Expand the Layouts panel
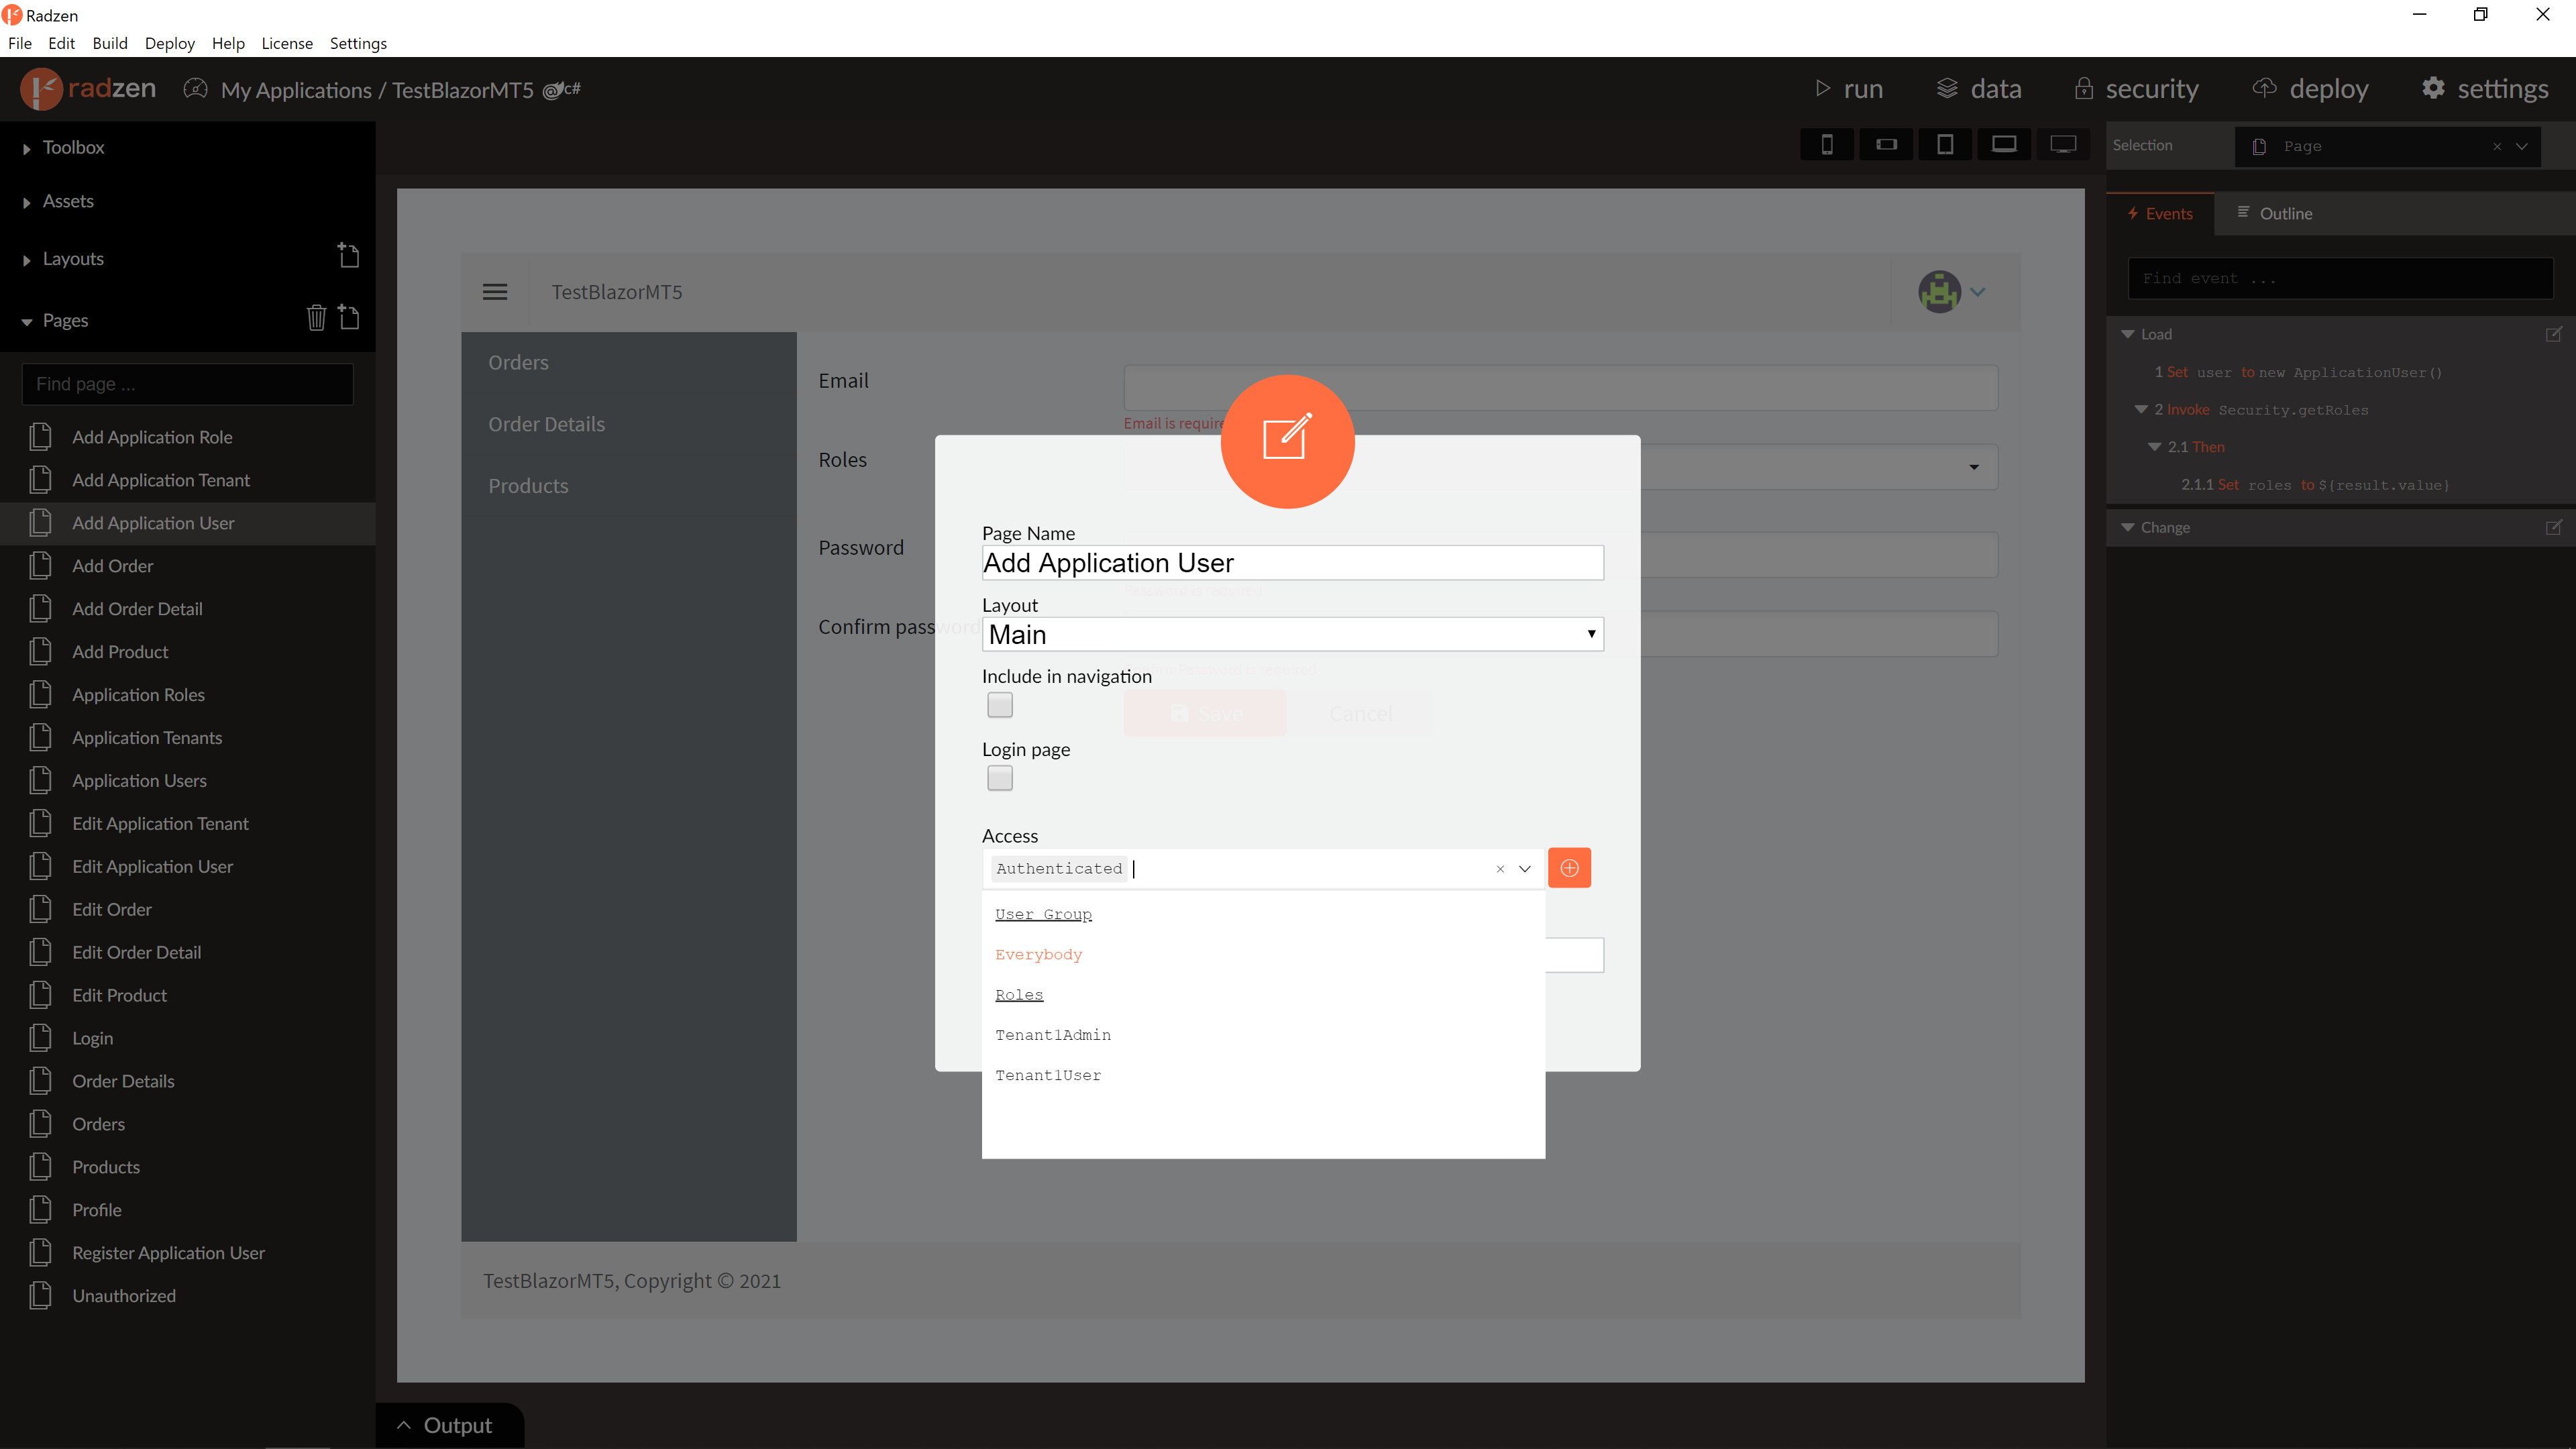Image resolution: width=2576 pixels, height=1449 pixels. click(x=27, y=260)
